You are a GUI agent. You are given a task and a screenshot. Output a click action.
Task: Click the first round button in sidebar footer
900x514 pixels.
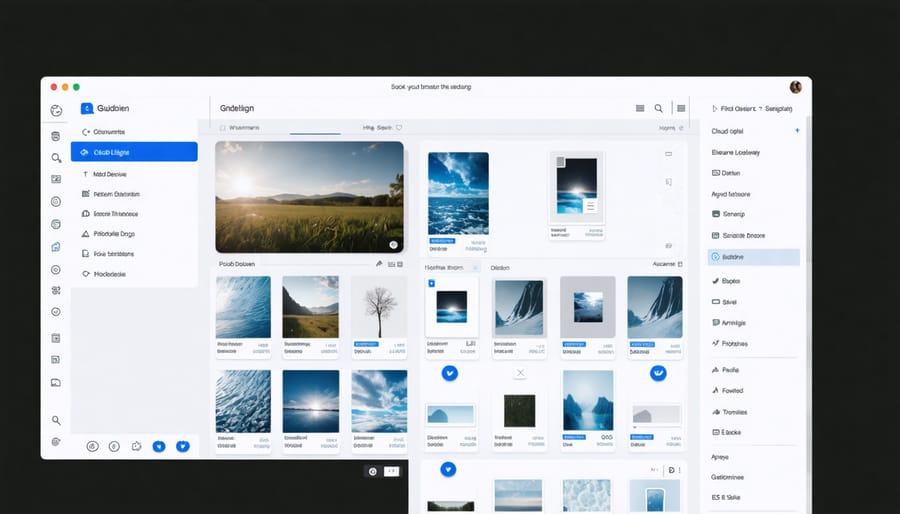click(92, 446)
